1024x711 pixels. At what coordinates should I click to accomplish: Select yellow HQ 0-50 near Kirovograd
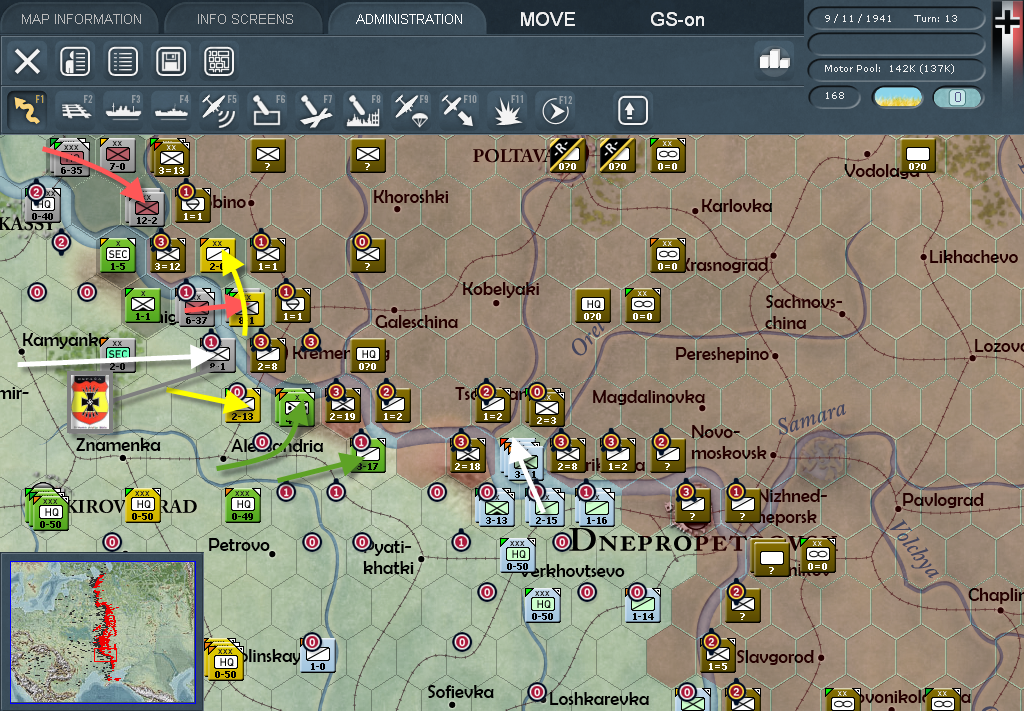tap(142, 505)
